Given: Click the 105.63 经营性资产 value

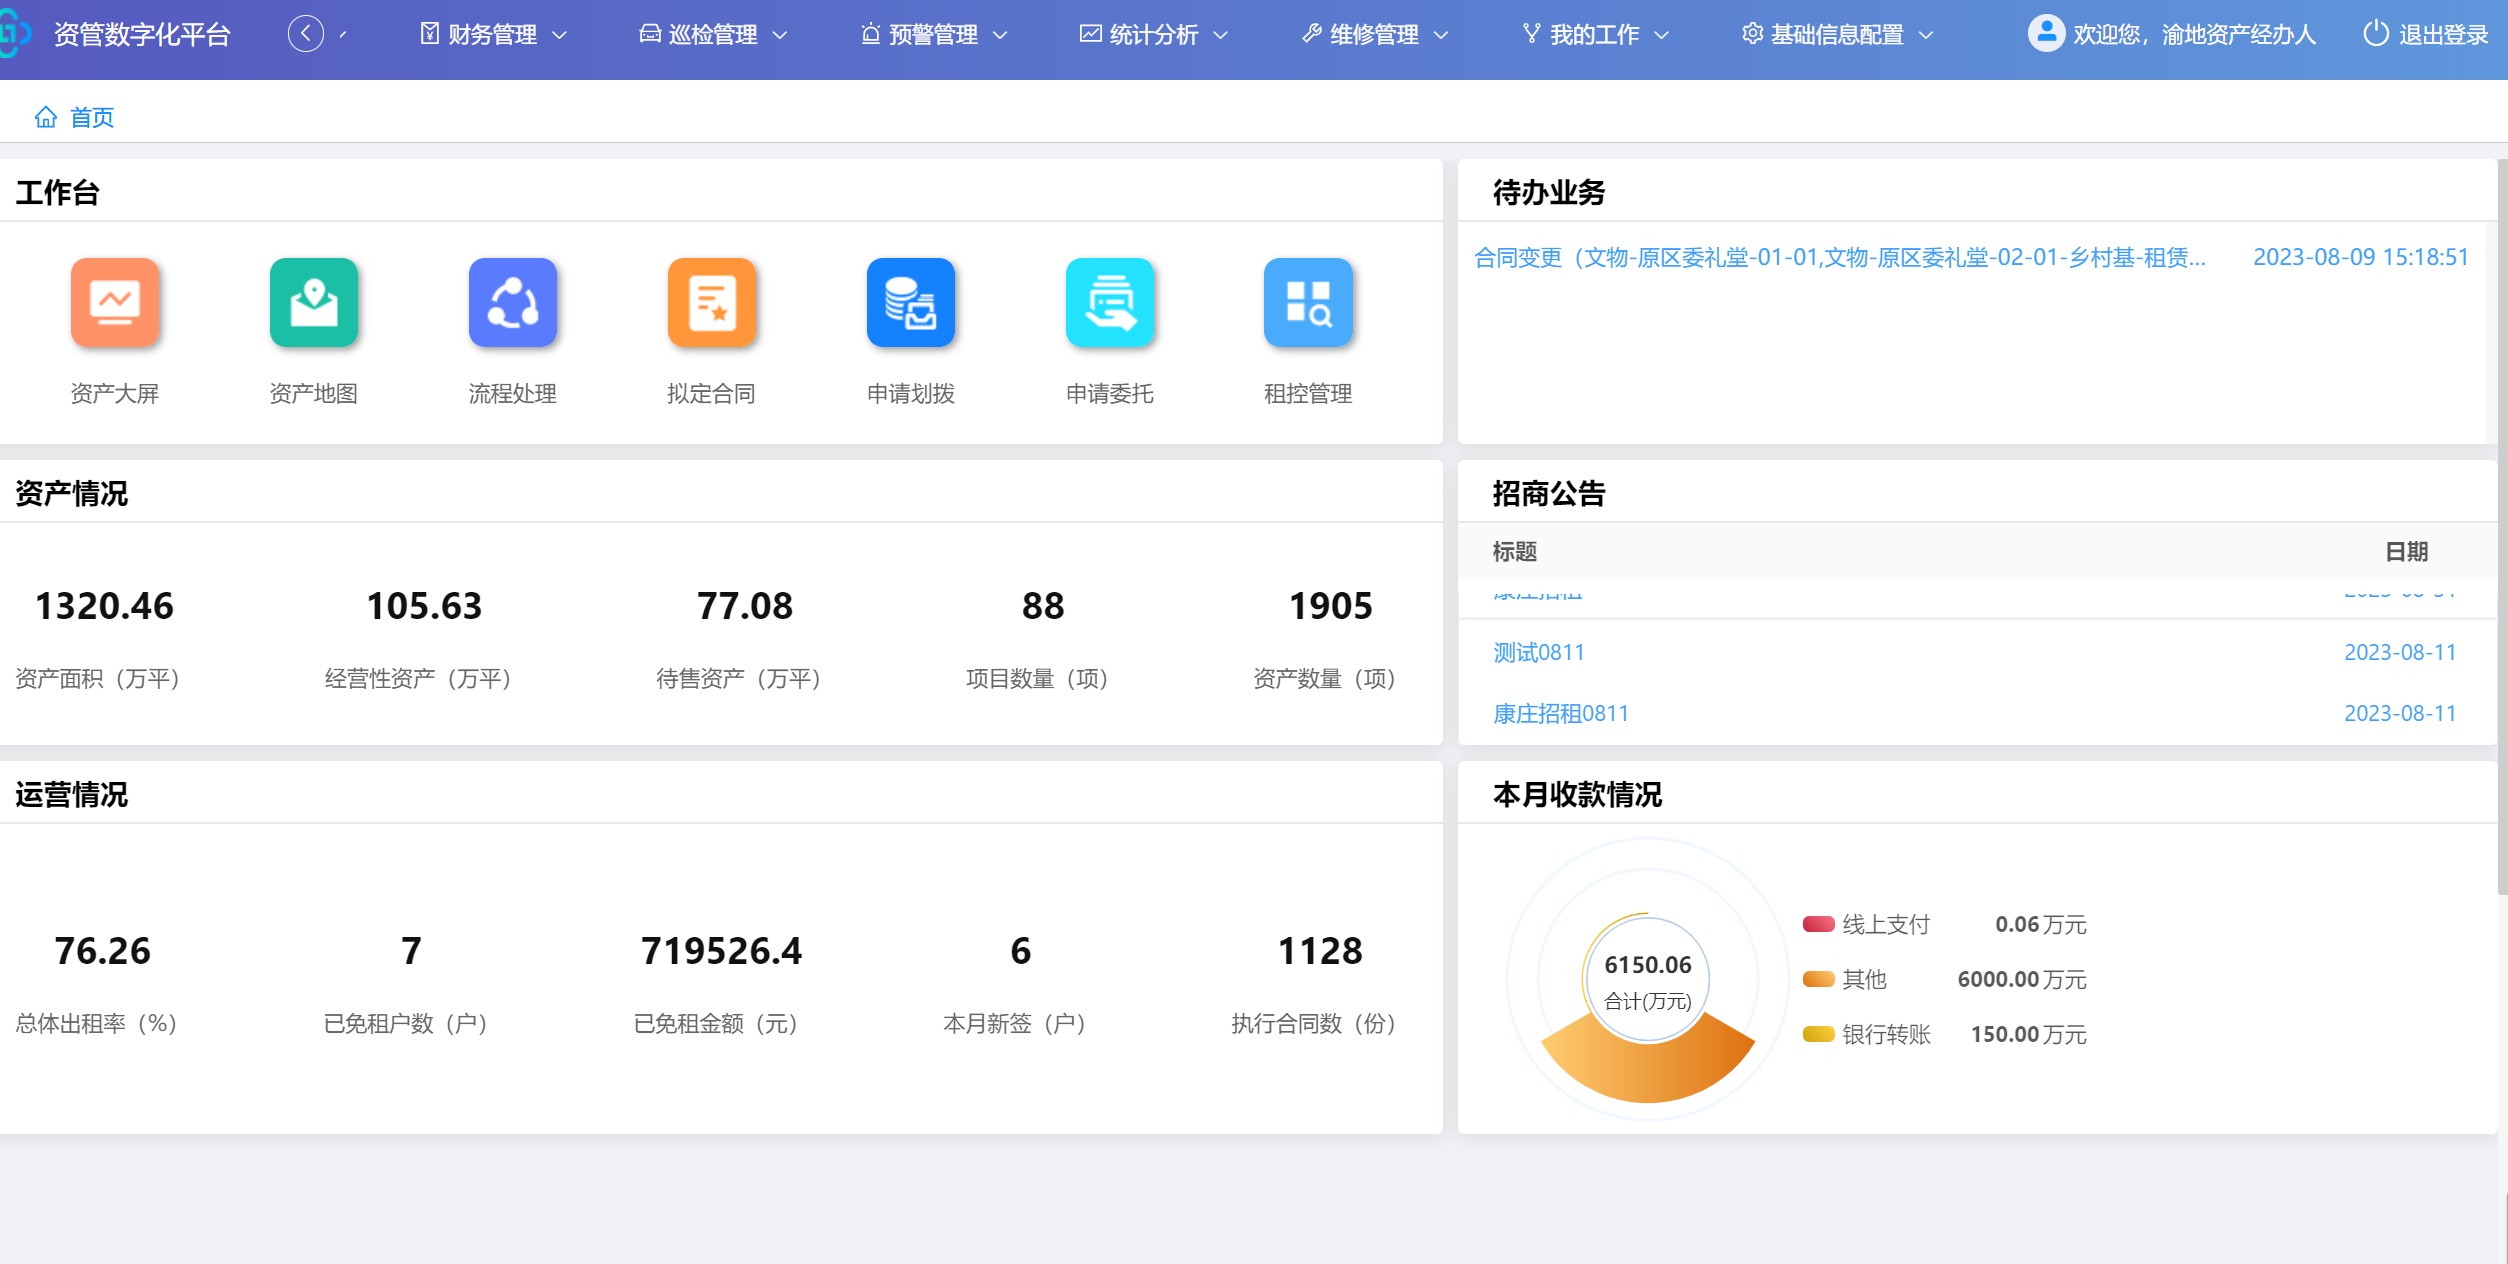Looking at the screenshot, I should 424,606.
